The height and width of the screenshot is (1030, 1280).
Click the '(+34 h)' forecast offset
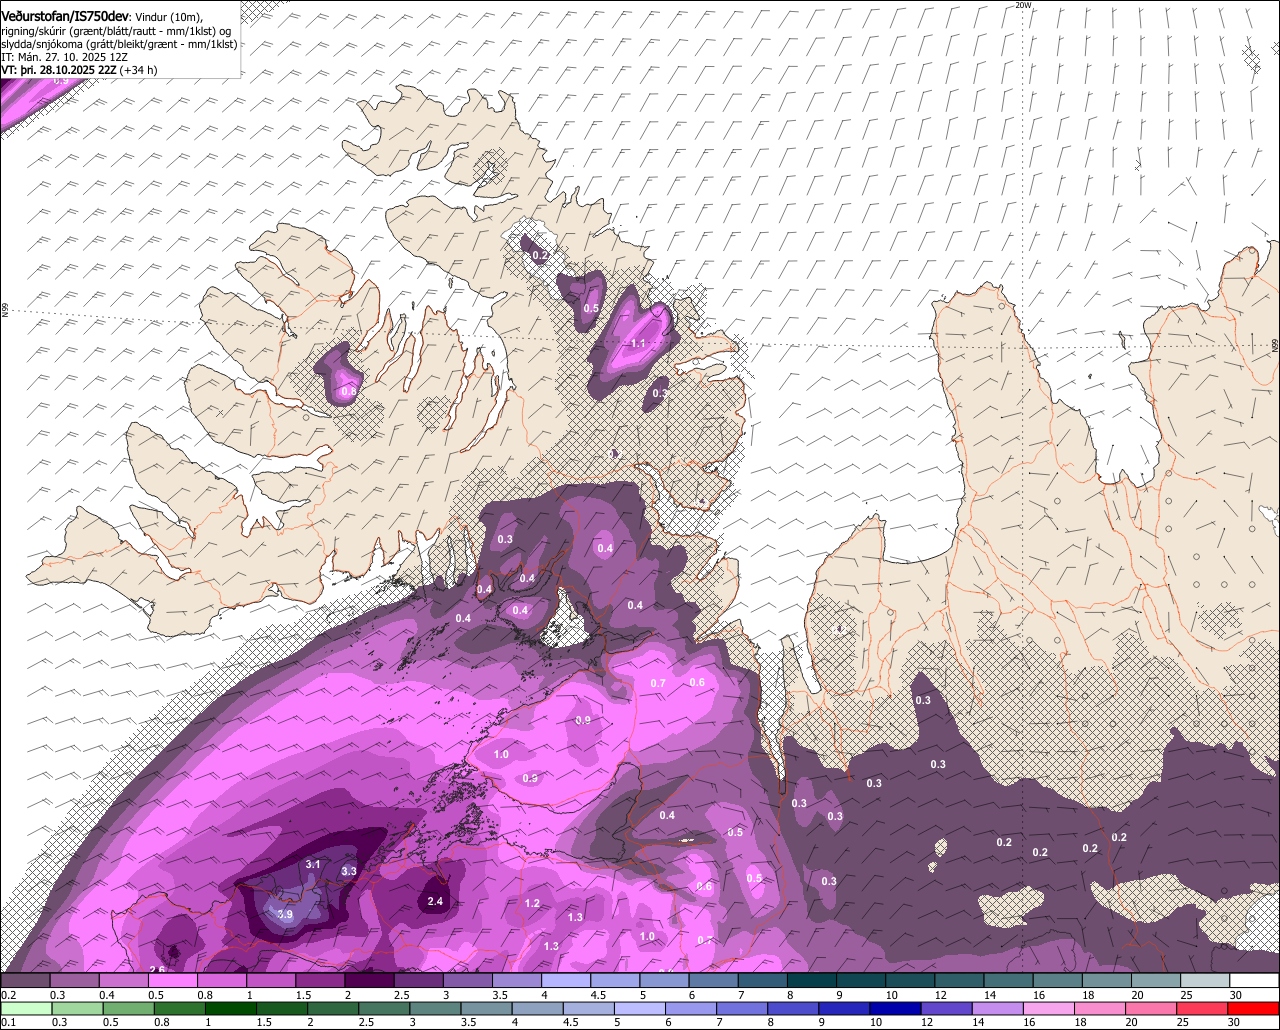coord(139,70)
